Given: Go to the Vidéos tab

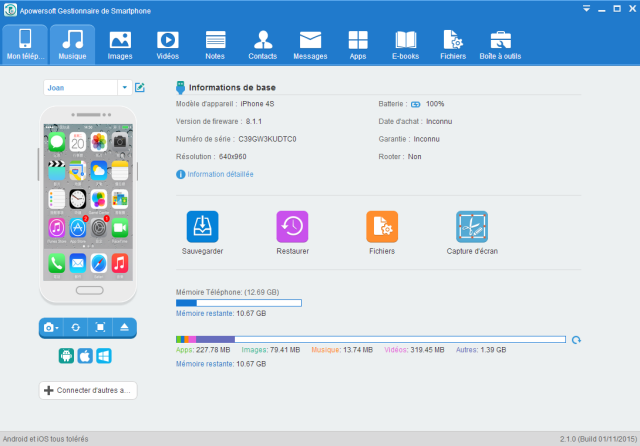Looking at the screenshot, I should pos(168,44).
